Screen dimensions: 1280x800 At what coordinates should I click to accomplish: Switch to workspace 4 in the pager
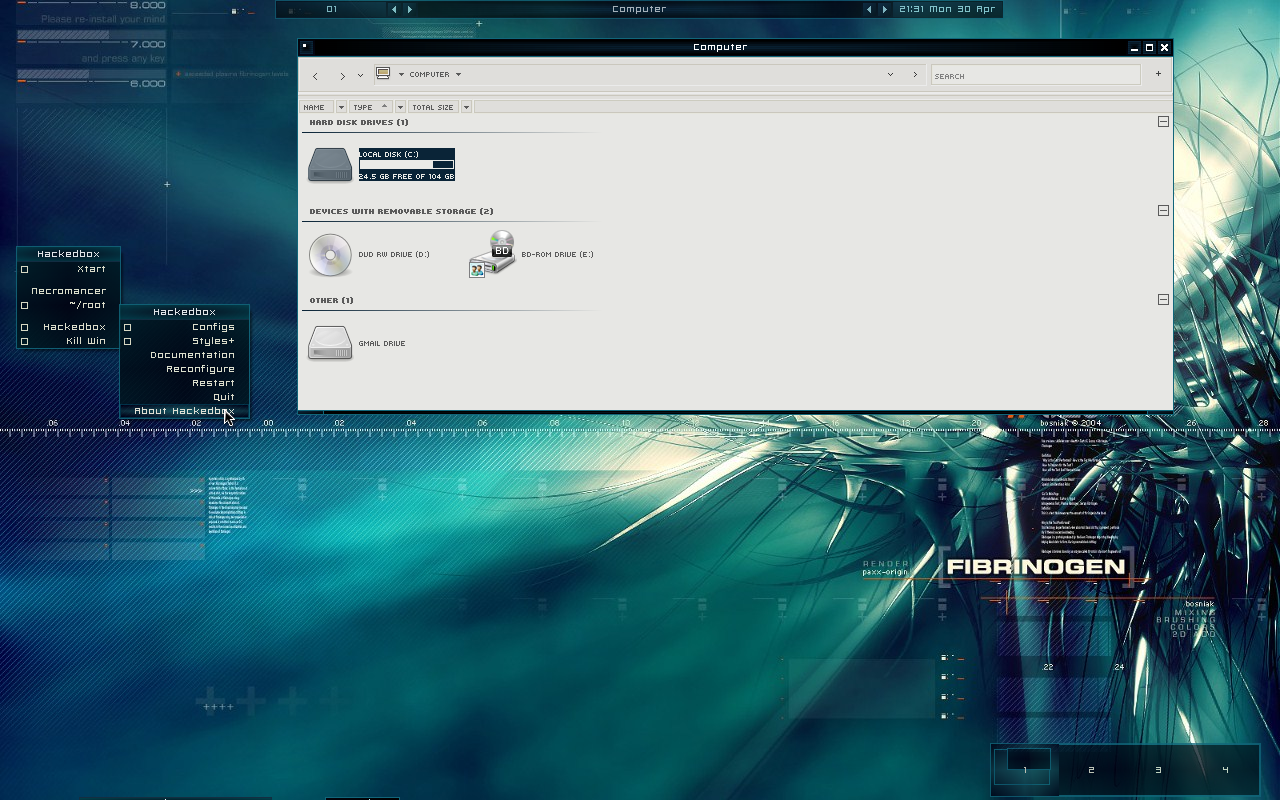click(1225, 769)
